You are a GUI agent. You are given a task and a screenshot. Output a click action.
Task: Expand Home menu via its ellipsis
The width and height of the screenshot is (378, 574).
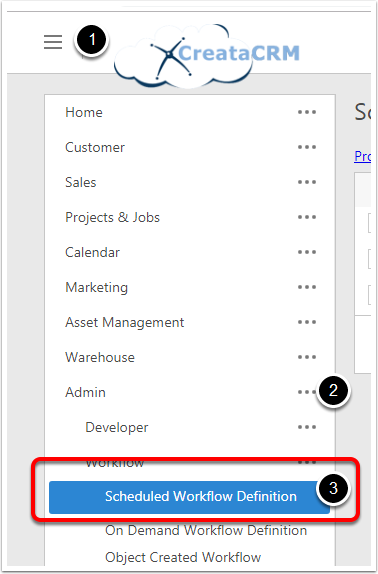coord(307,112)
